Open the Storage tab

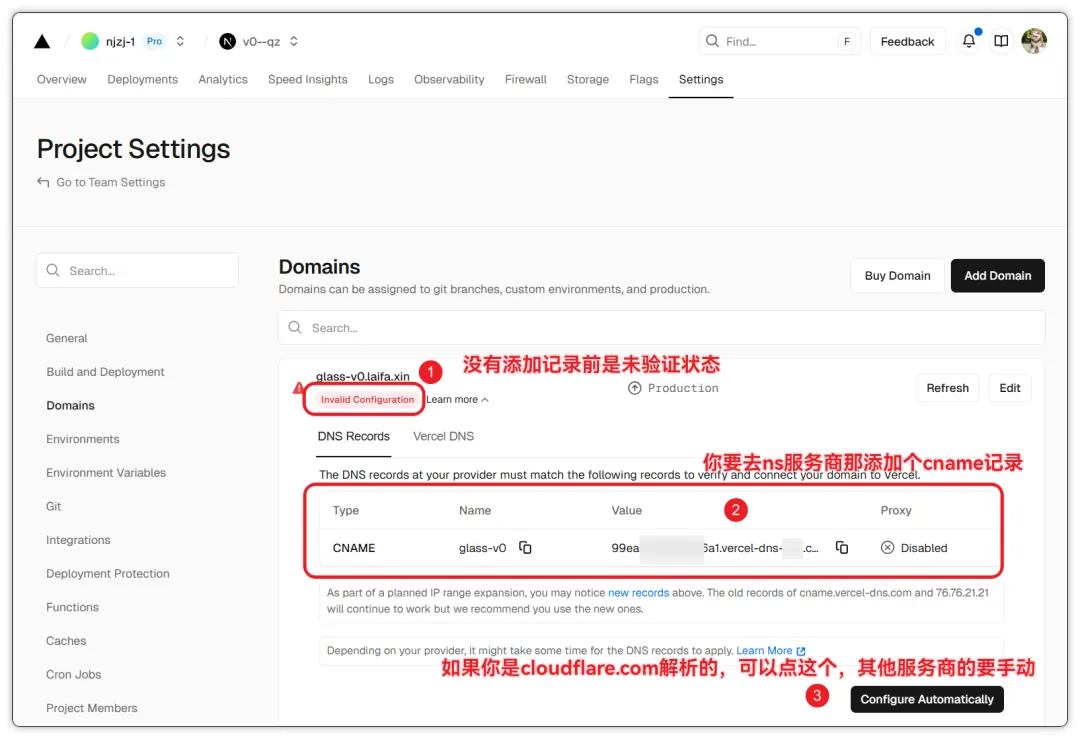tap(588, 79)
